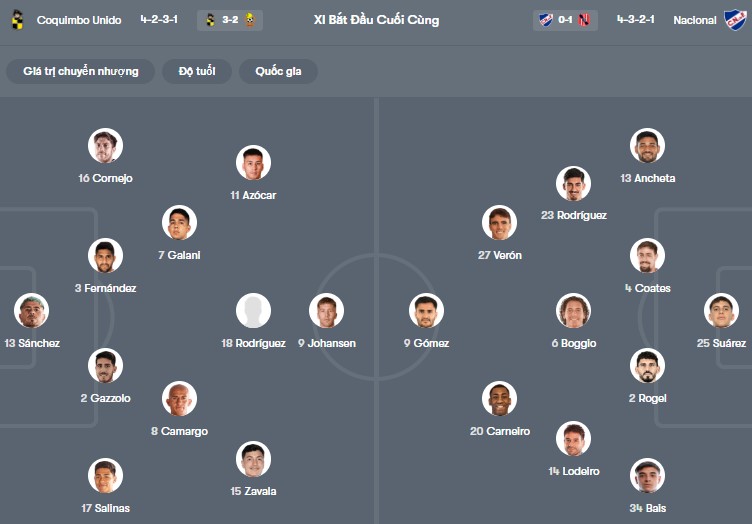Select Camargo's player portrait
The height and width of the screenshot is (524, 752).
pos(179,399)
